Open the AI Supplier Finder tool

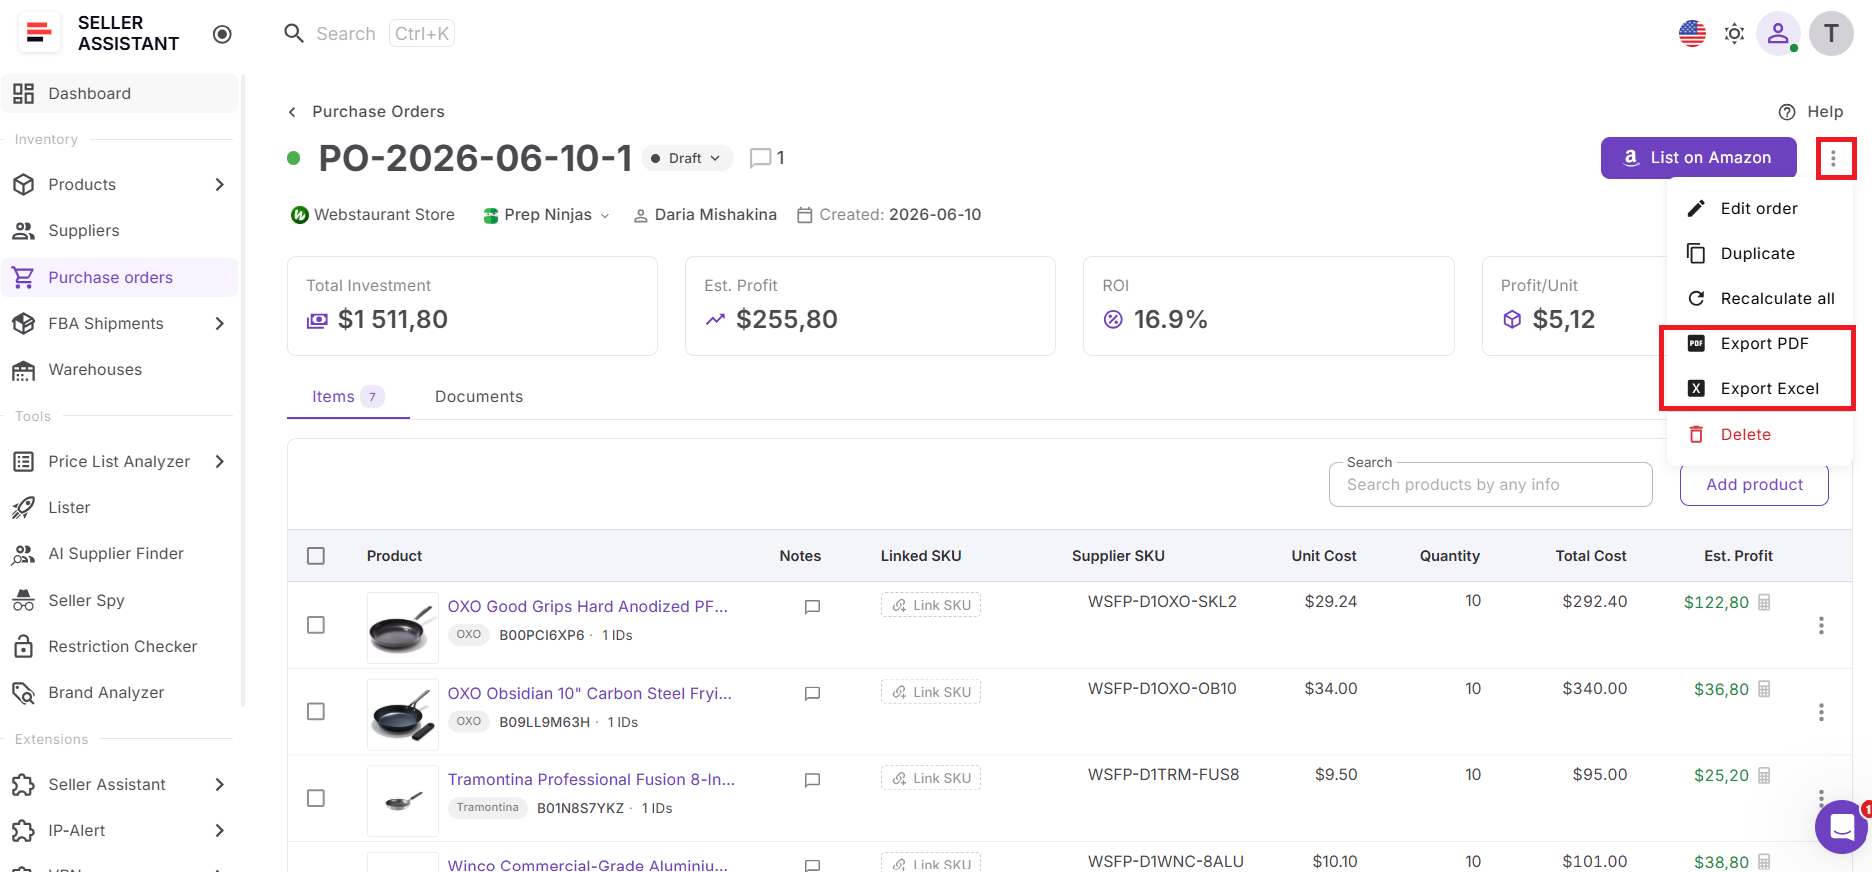(x=120, y=553)
